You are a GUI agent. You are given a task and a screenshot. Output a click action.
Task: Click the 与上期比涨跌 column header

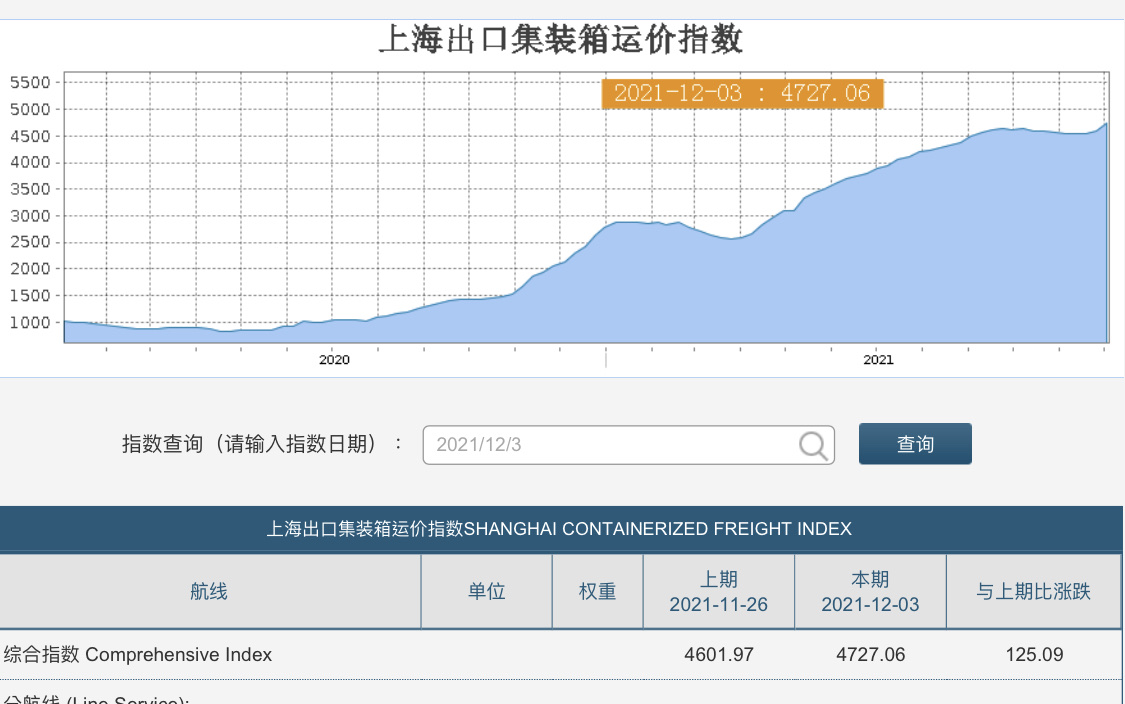(1034, 592)
